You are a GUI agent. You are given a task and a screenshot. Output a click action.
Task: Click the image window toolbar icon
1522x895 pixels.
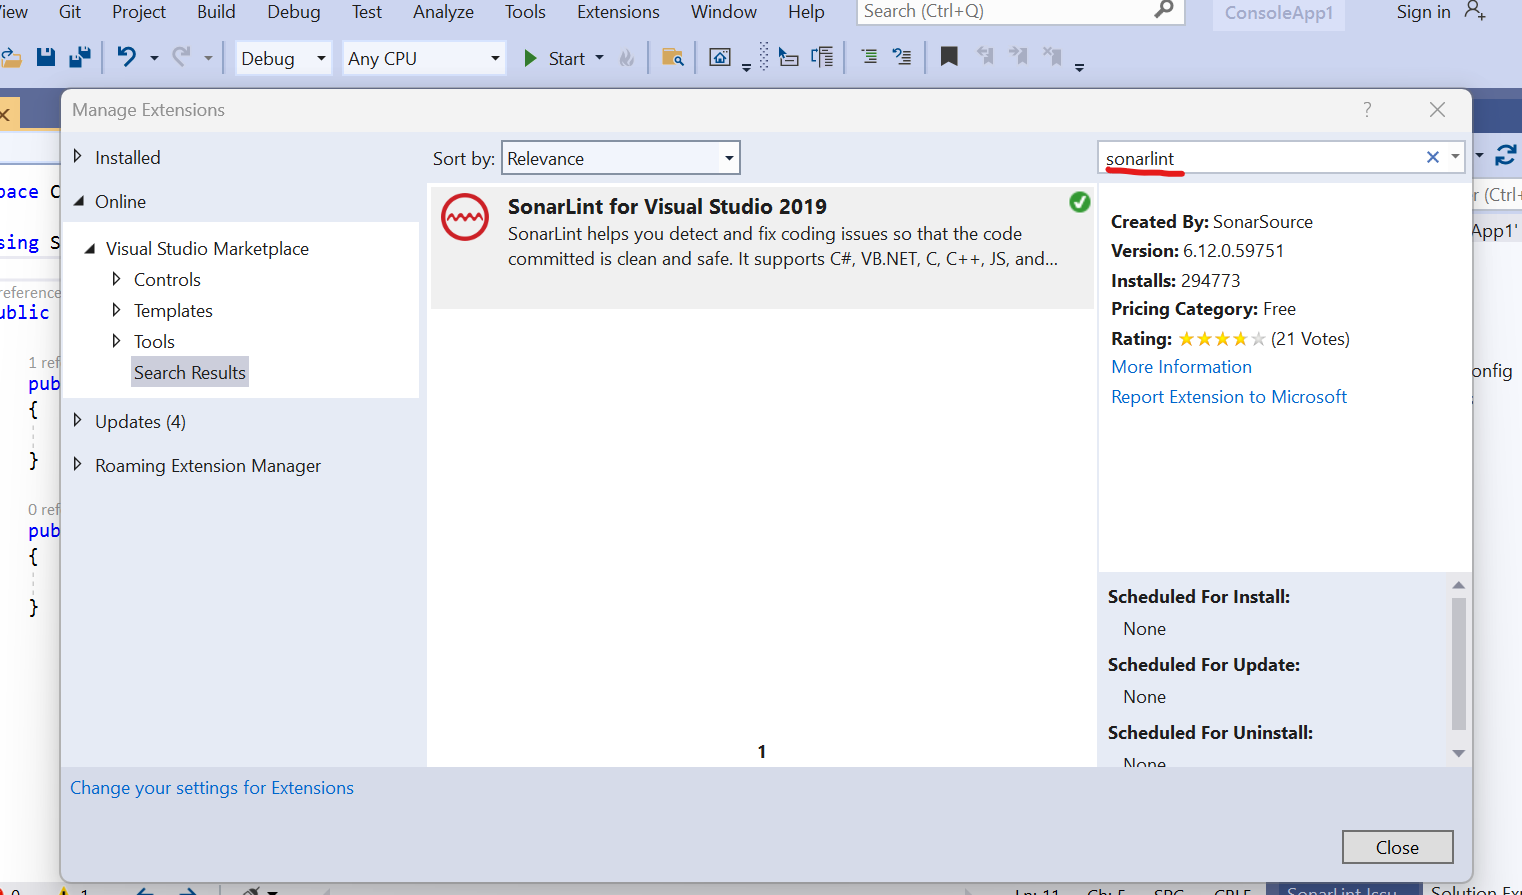coord(720,57)
